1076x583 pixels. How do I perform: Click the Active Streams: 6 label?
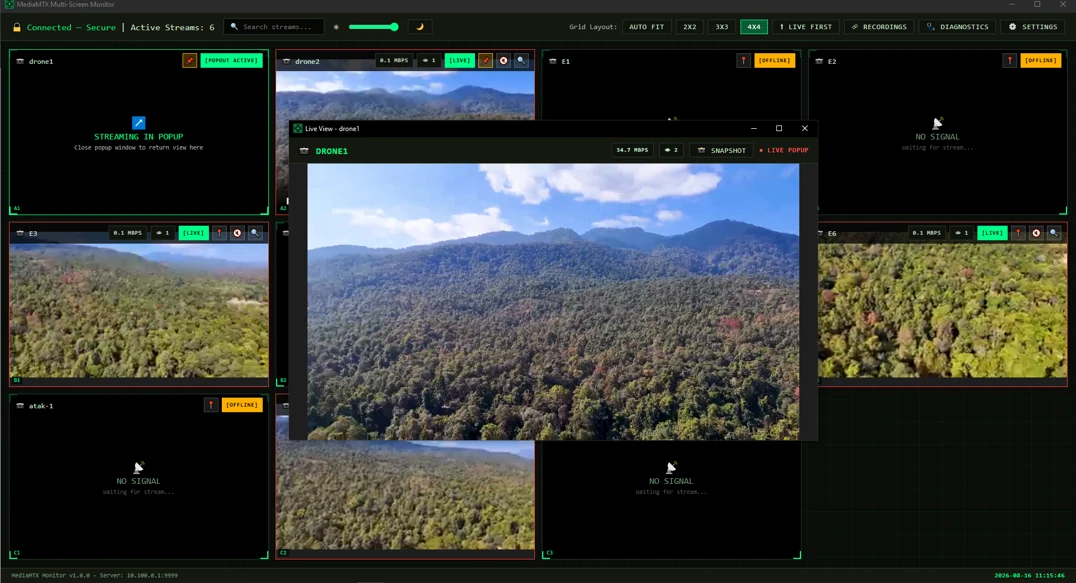coord(172,27)
